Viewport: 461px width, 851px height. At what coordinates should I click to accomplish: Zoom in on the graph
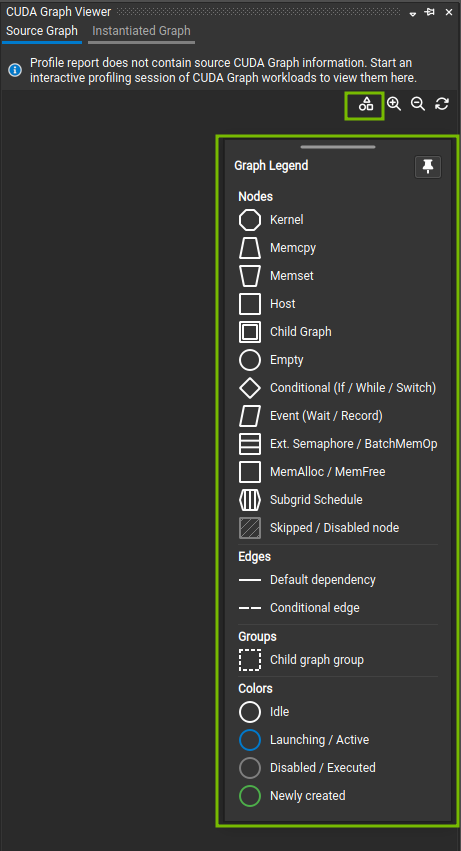(394, 104)
